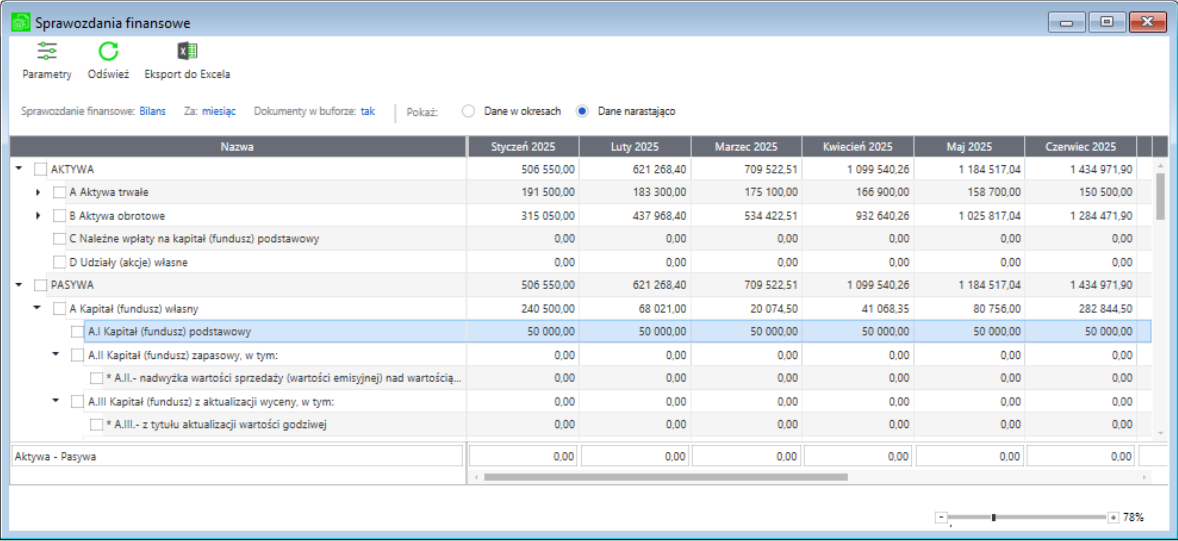
Task: Open the Parametry settings icon
Action: (x=47, y=52)
